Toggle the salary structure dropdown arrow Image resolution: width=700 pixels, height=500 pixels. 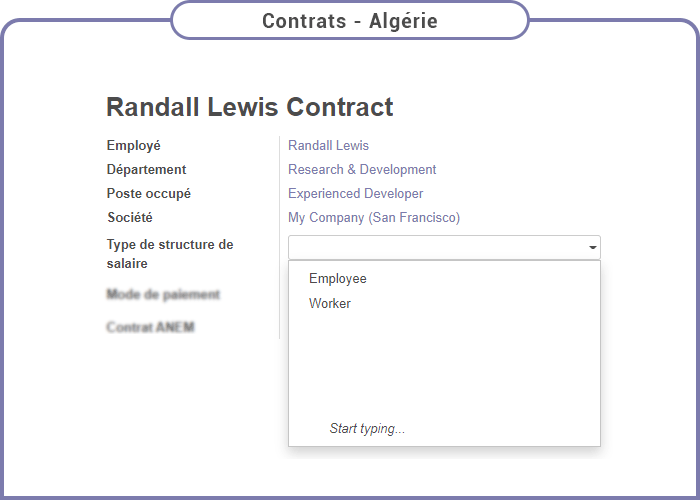pyautogui.click(x=593, y=247)
